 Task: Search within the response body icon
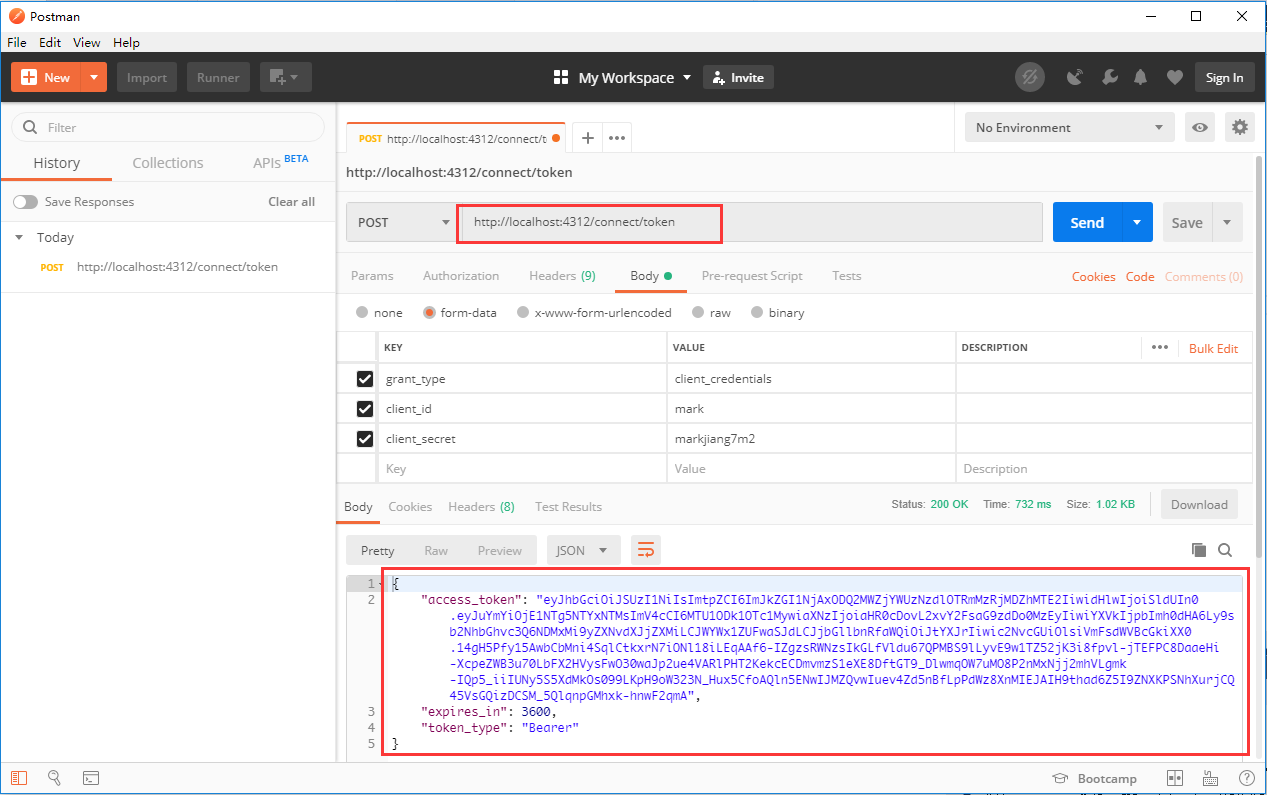[x=1225, y=550]
